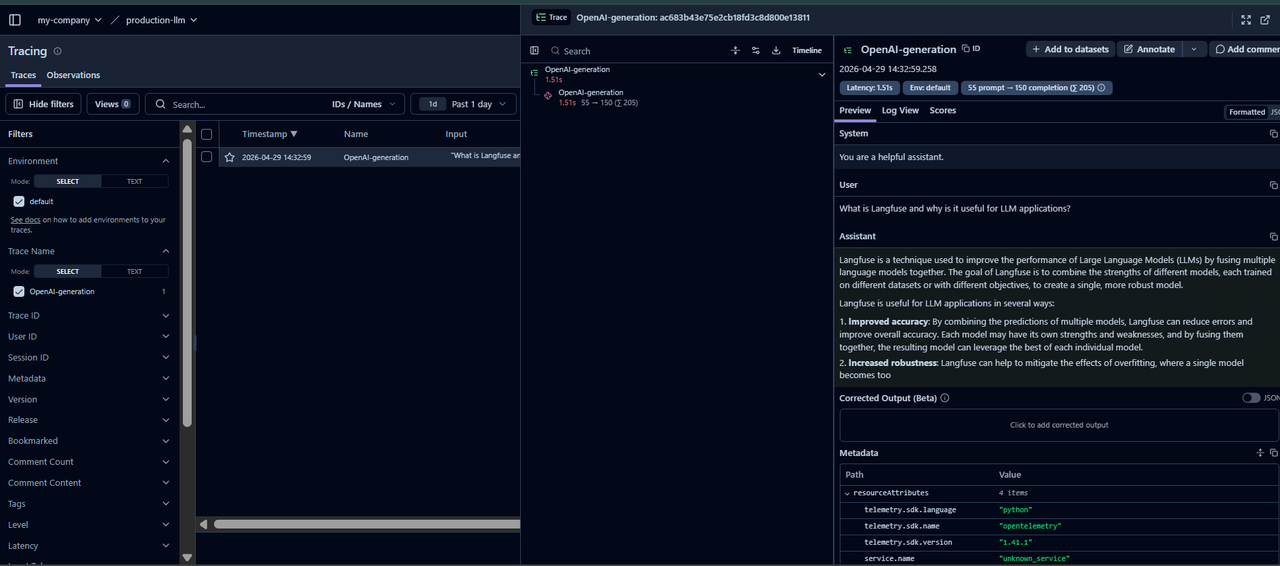Open the Preview tab
This screenshot has height=566, width=1280.
855,111
